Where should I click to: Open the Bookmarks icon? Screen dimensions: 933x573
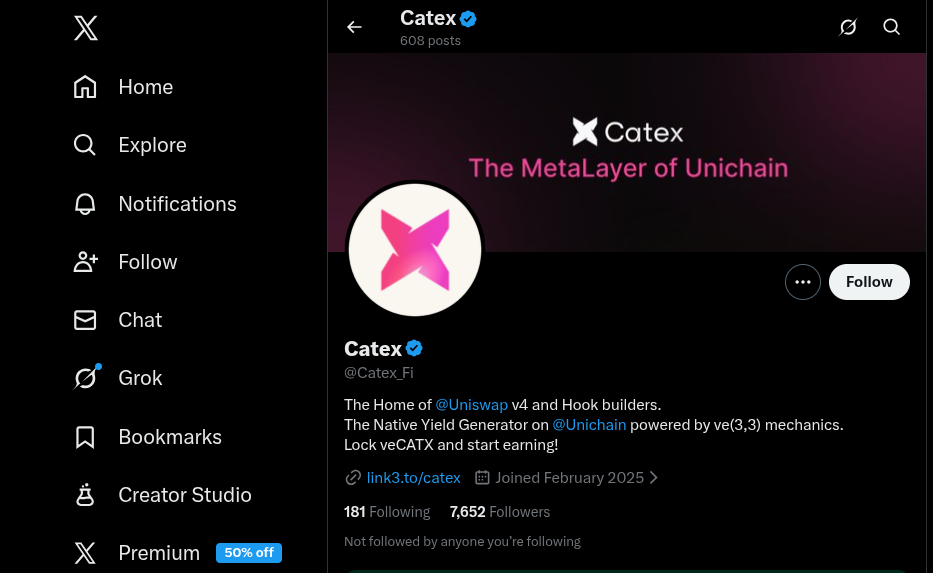coord(86,437)
